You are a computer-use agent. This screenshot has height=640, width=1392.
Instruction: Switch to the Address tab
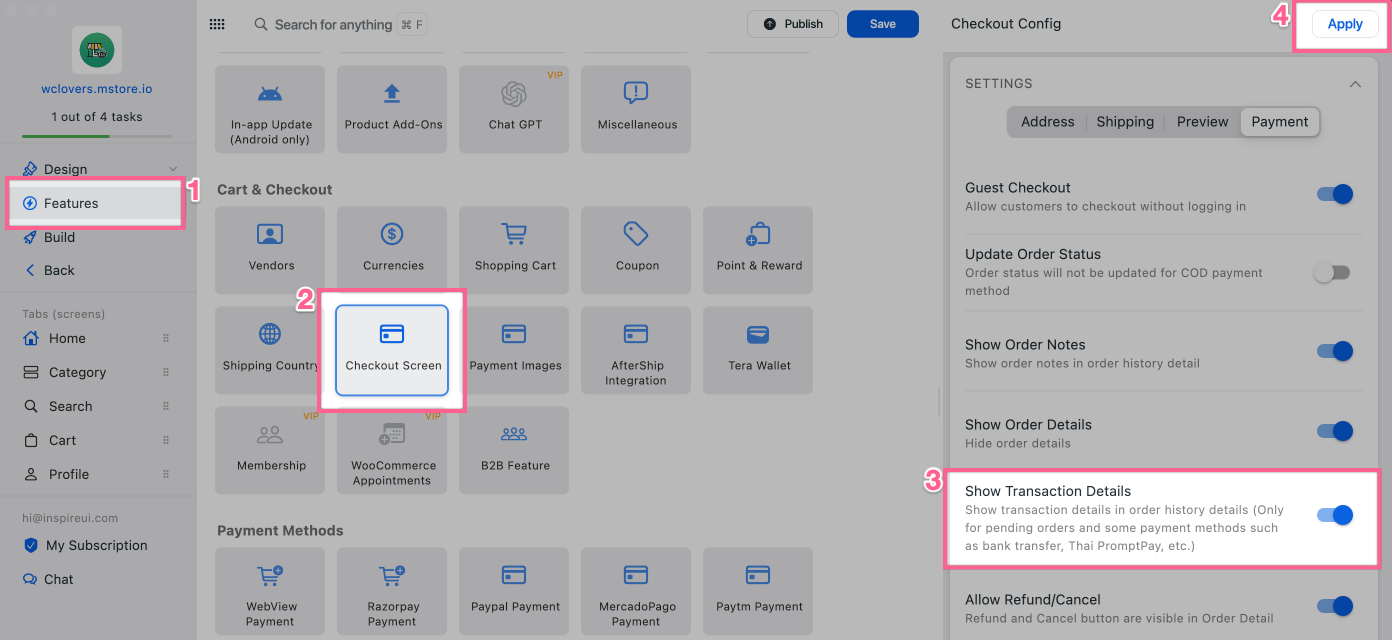click(1047, 122)
